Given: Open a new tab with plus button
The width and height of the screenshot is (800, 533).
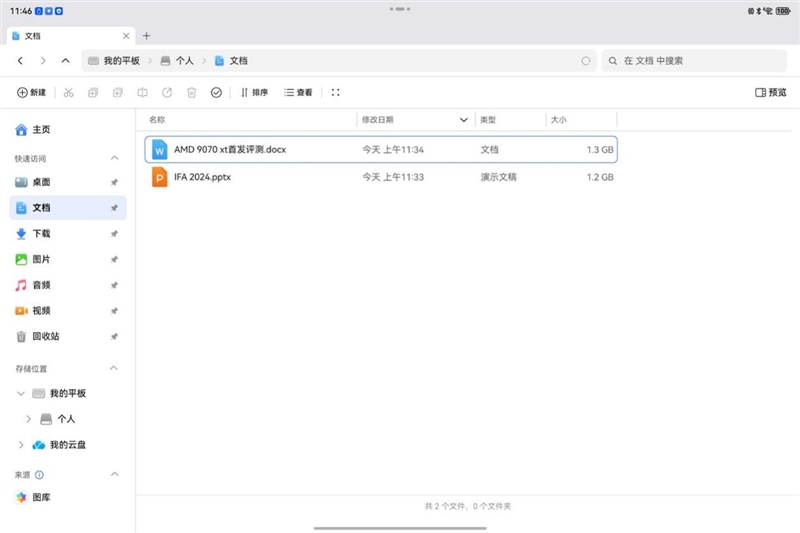Looking at the screenshot, I should (146, 35).
